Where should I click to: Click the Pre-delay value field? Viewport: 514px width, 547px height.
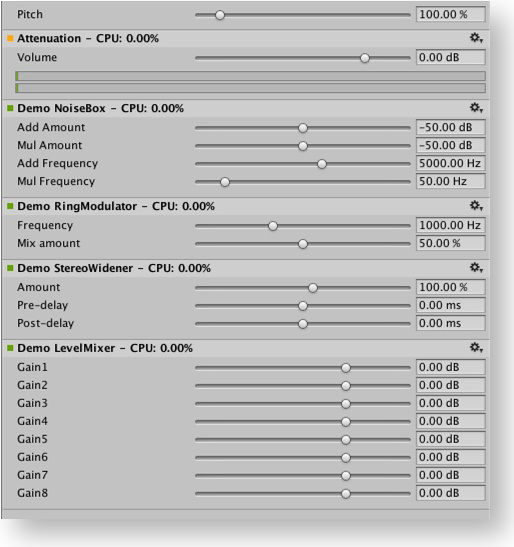450,305
